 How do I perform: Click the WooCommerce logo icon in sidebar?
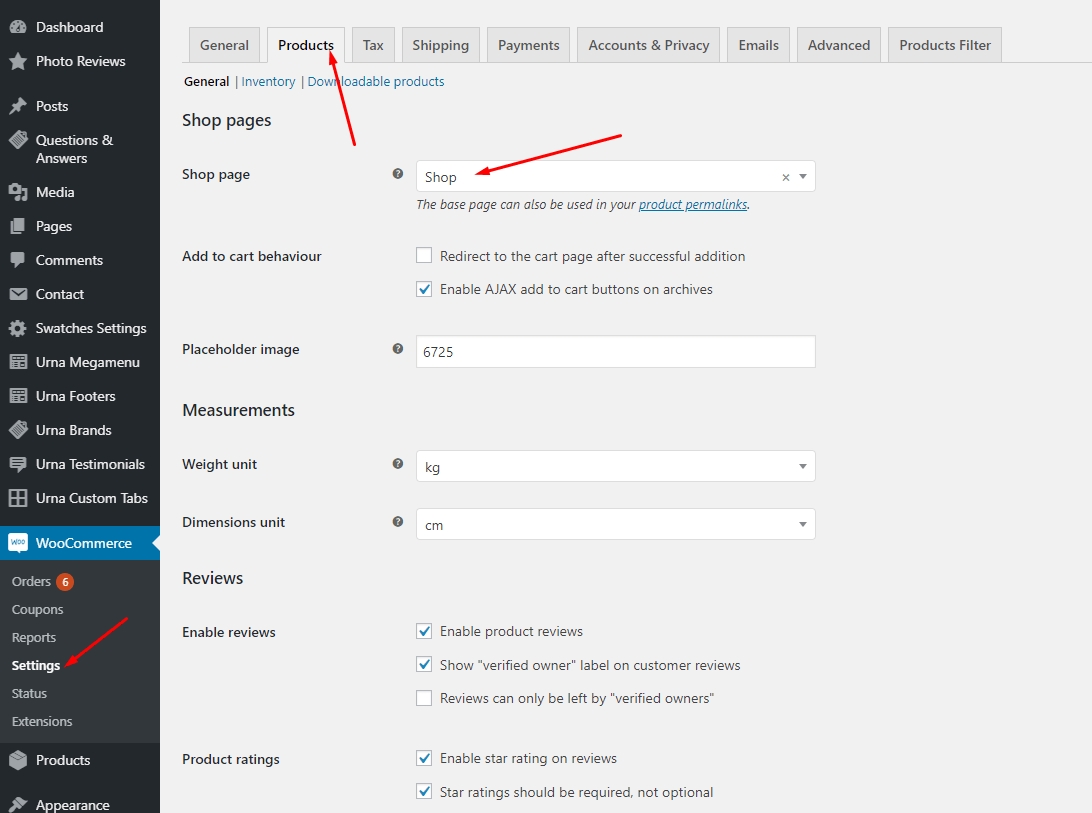click(x=18, y=543)
